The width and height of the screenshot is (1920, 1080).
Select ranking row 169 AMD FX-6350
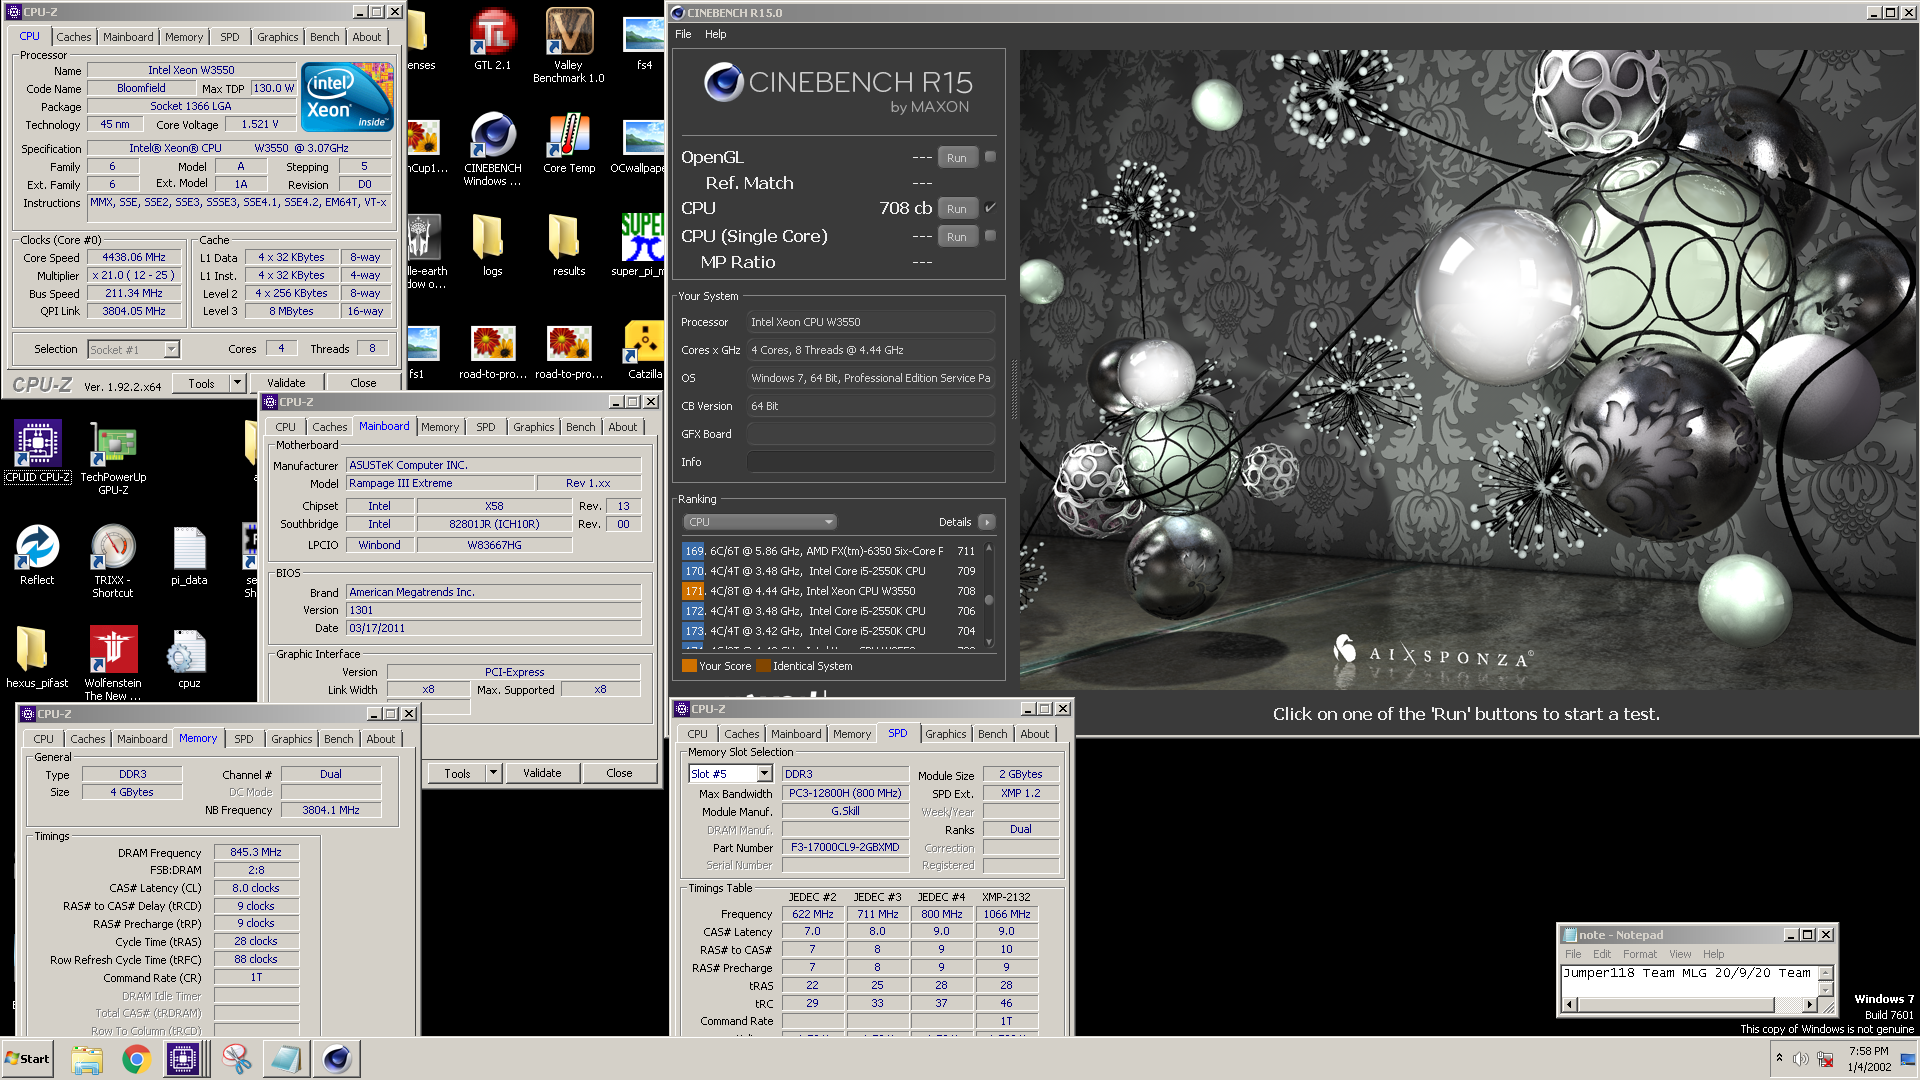coord(830,551)
